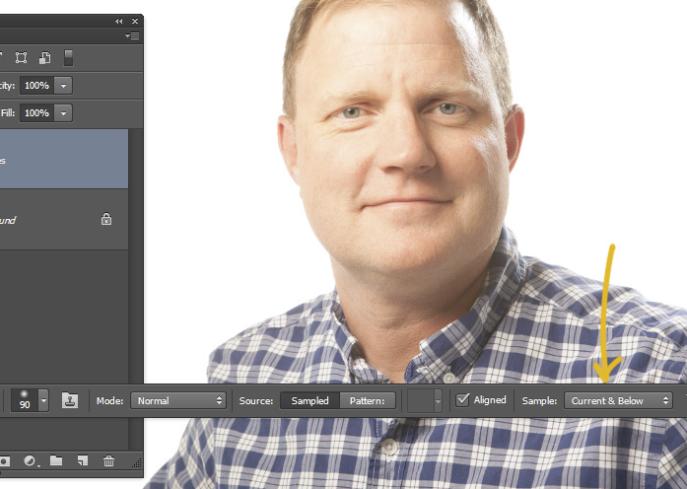This screenshot has width=687, height=489.
Task: Open brush preset picker showing 90
Action: point(25,400)
